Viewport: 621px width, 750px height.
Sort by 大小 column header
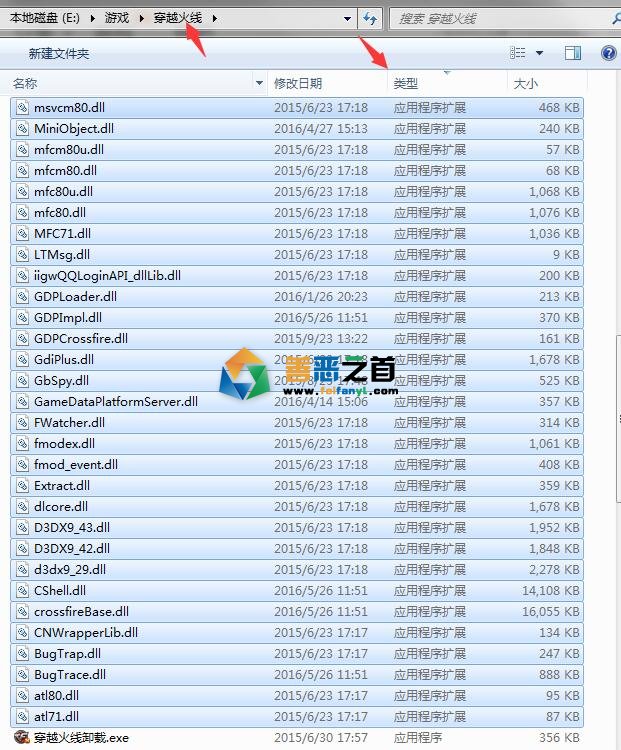(526, 83)
